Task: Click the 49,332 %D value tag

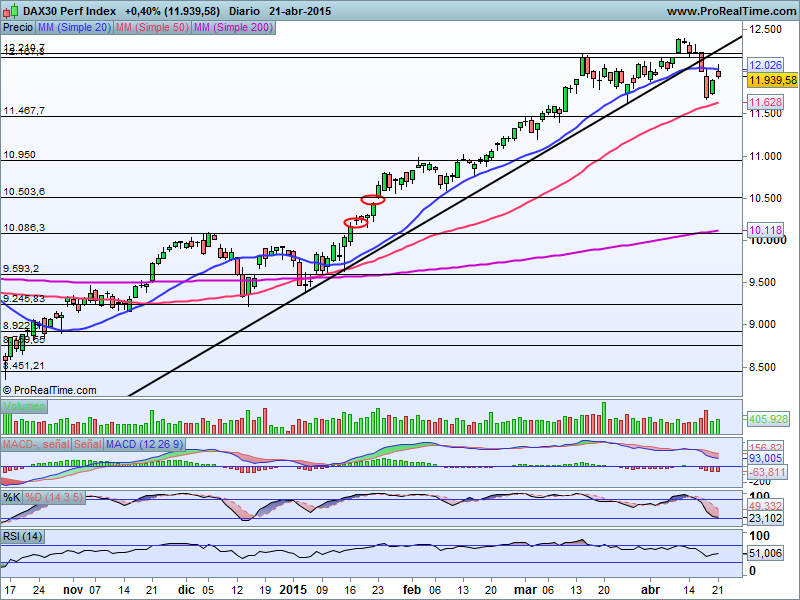Action: tap(765, 506)
